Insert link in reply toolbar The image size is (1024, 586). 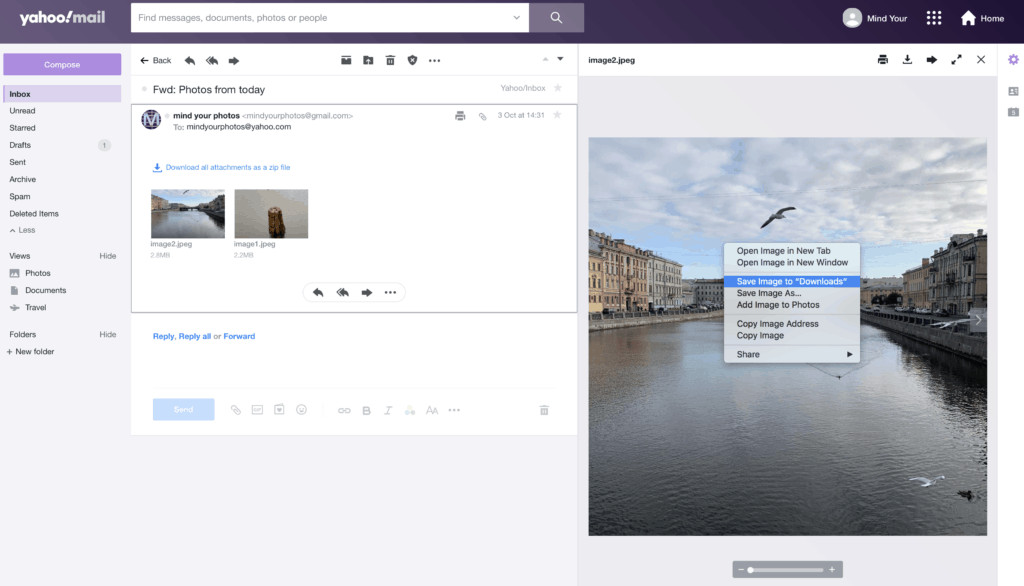[x=344, y=410]
